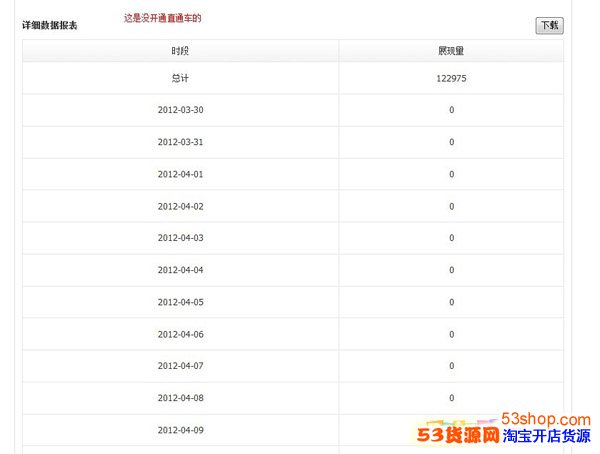Click the 详细数据报表 section title
The width and height of the screenshot is (600, 454).
click(x=50, y=25)
